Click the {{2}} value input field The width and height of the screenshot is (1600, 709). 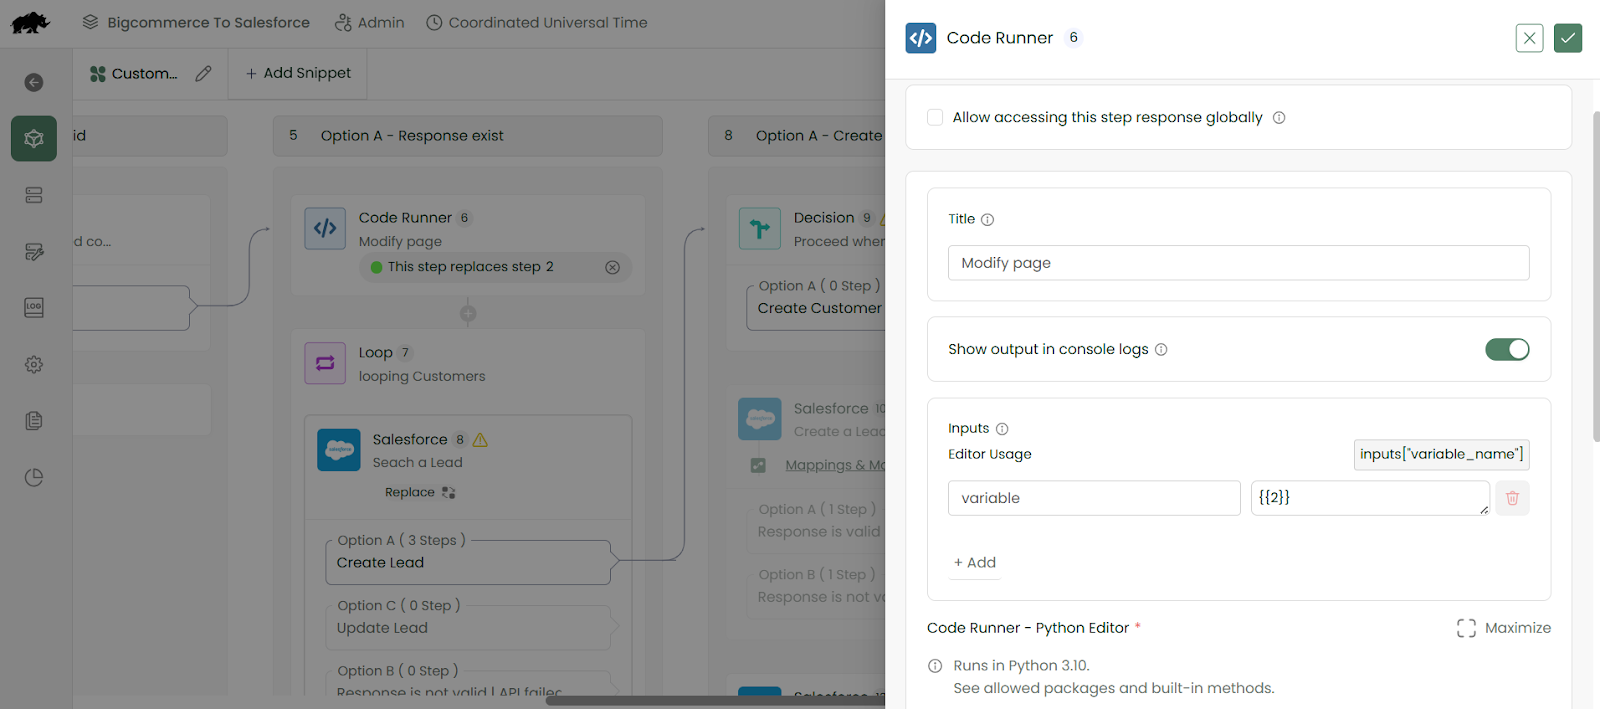tap(1370, 498)
